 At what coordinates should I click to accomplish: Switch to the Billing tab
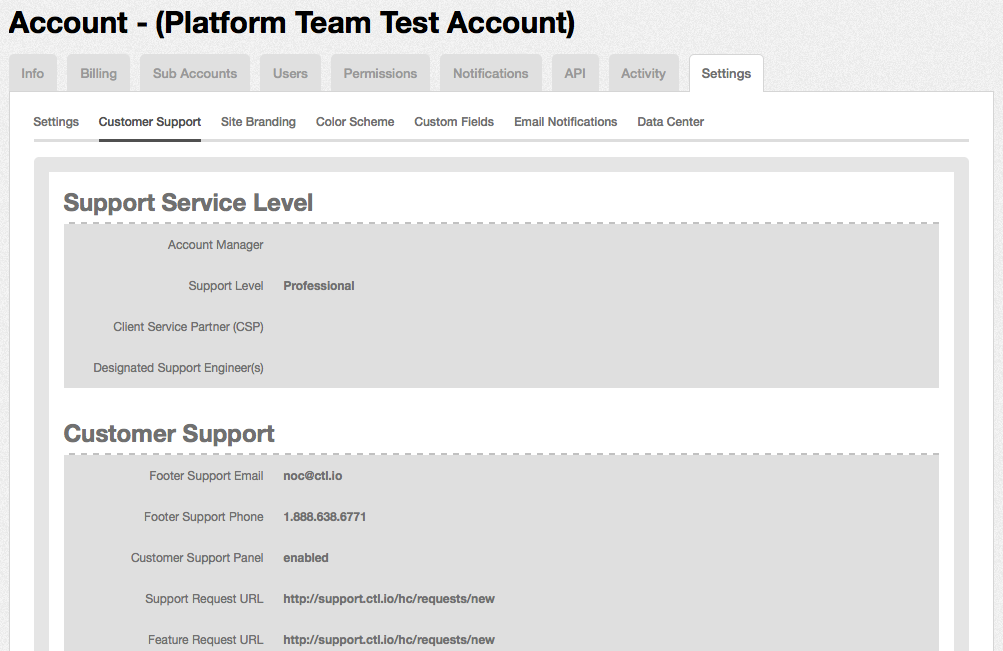(x=97, y=72)
